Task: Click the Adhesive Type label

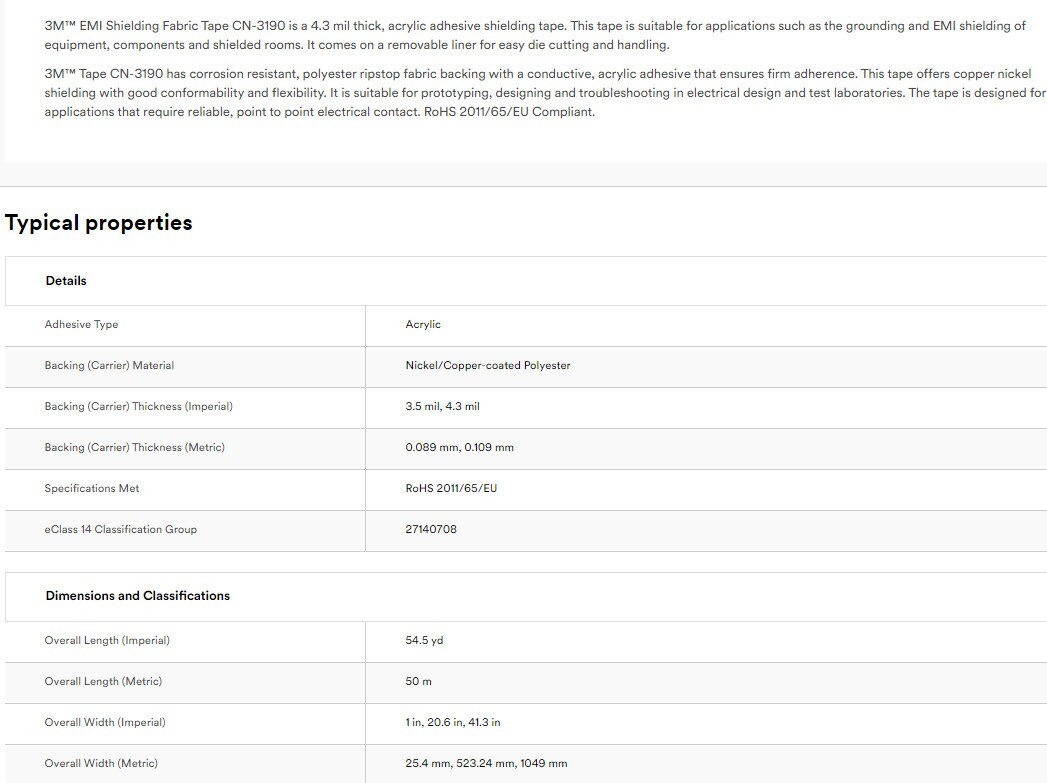Action: point(81,324)
